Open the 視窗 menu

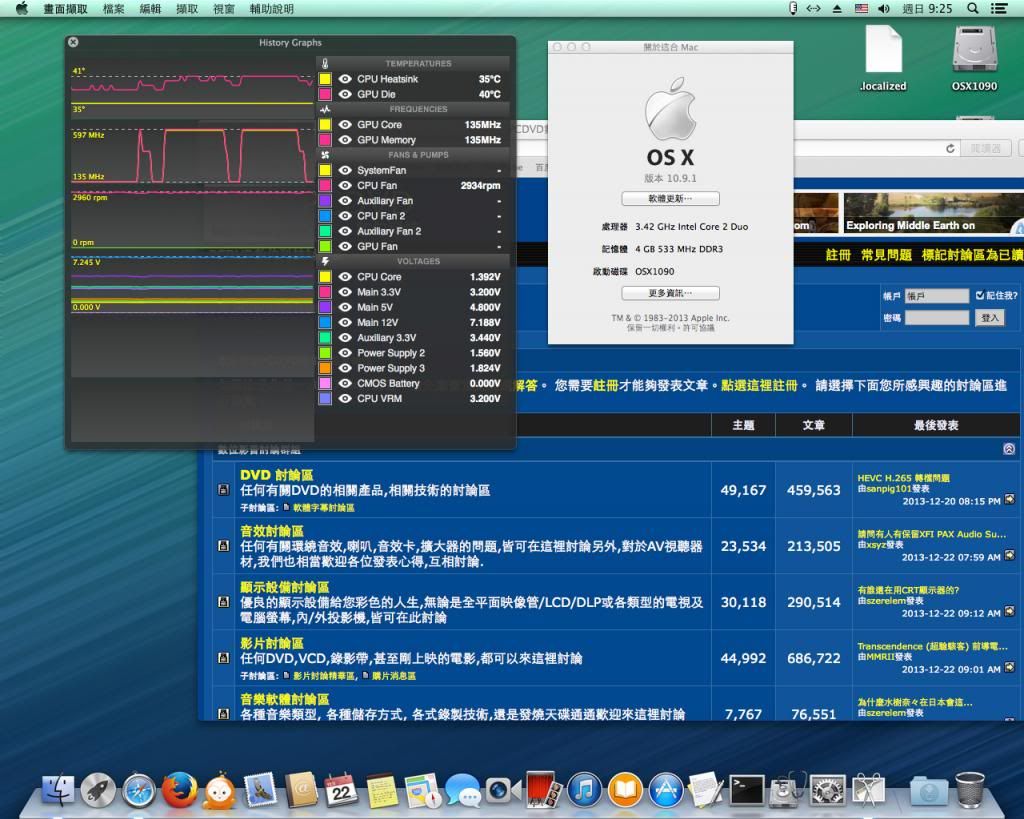tap(223, 8)
